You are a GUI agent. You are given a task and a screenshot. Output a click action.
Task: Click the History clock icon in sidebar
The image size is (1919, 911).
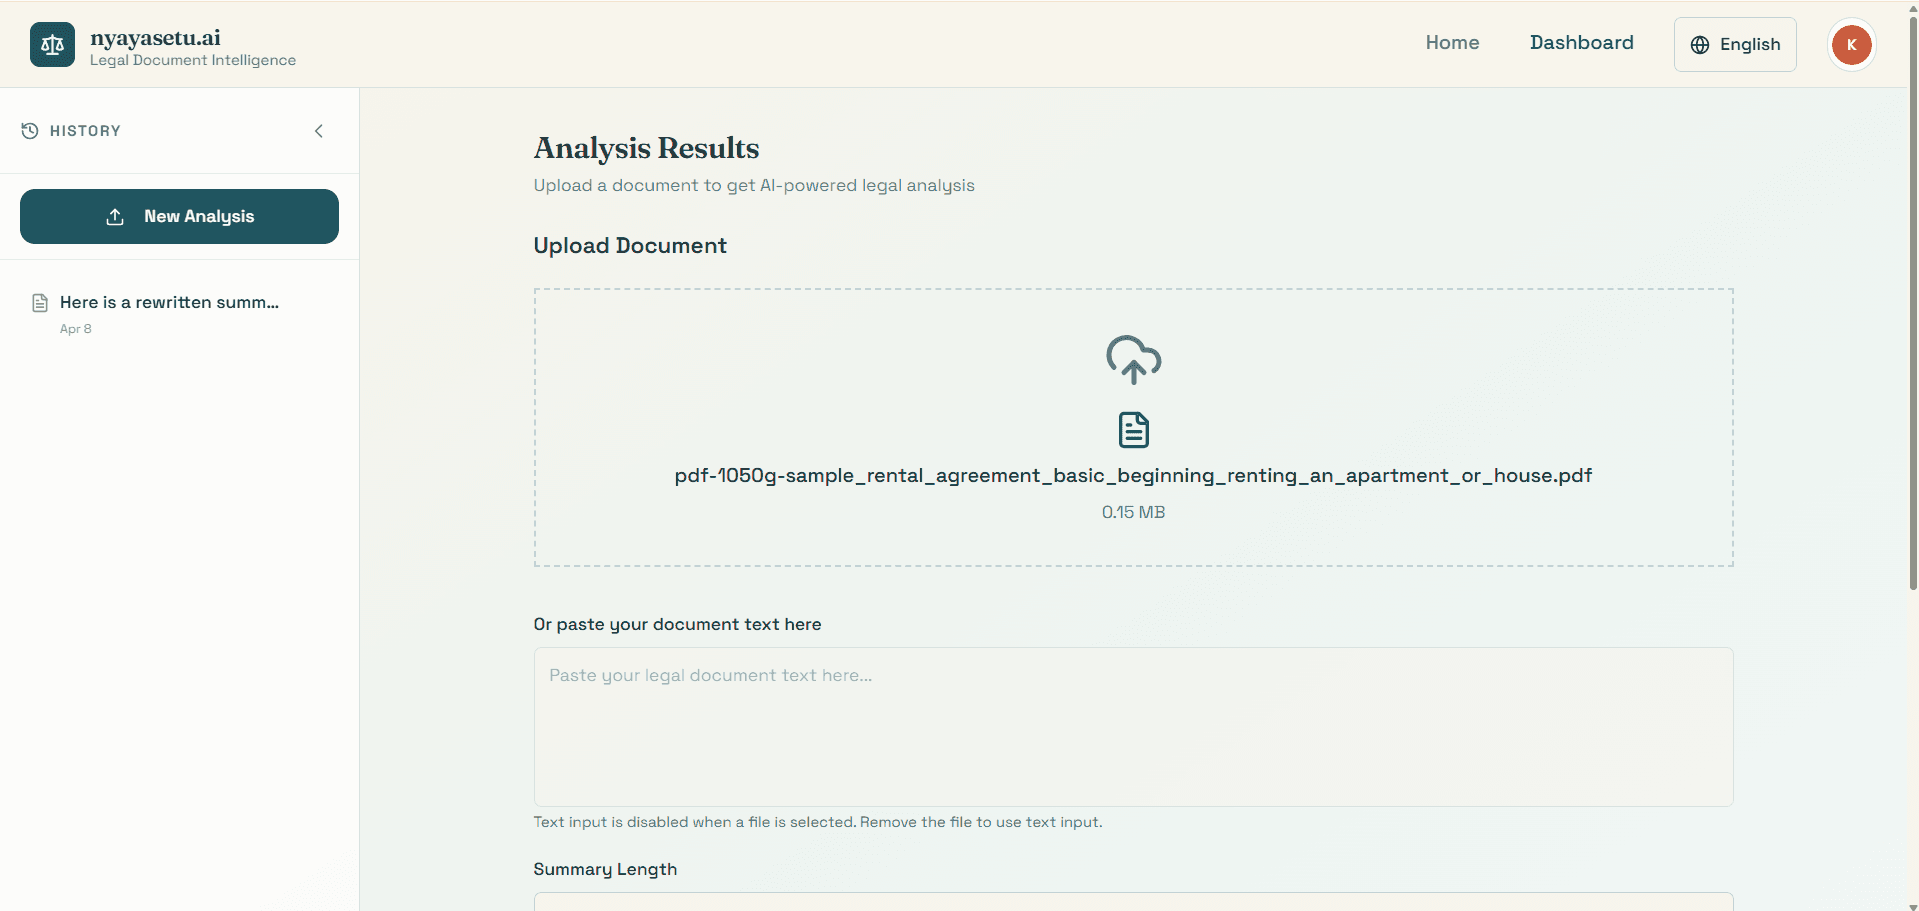[30, 131]
